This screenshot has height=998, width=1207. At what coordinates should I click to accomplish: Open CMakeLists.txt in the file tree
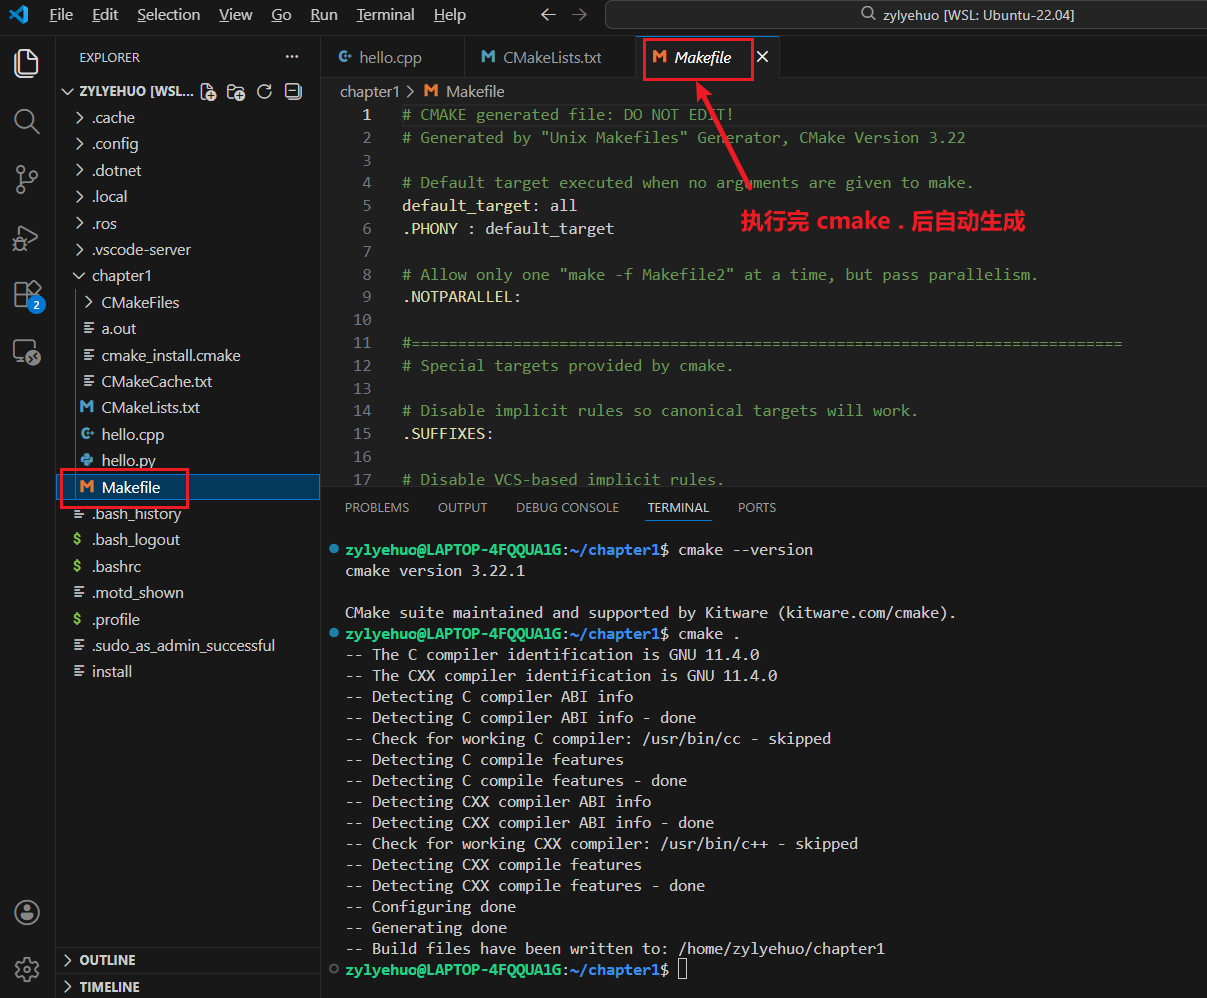click(188, 408)
